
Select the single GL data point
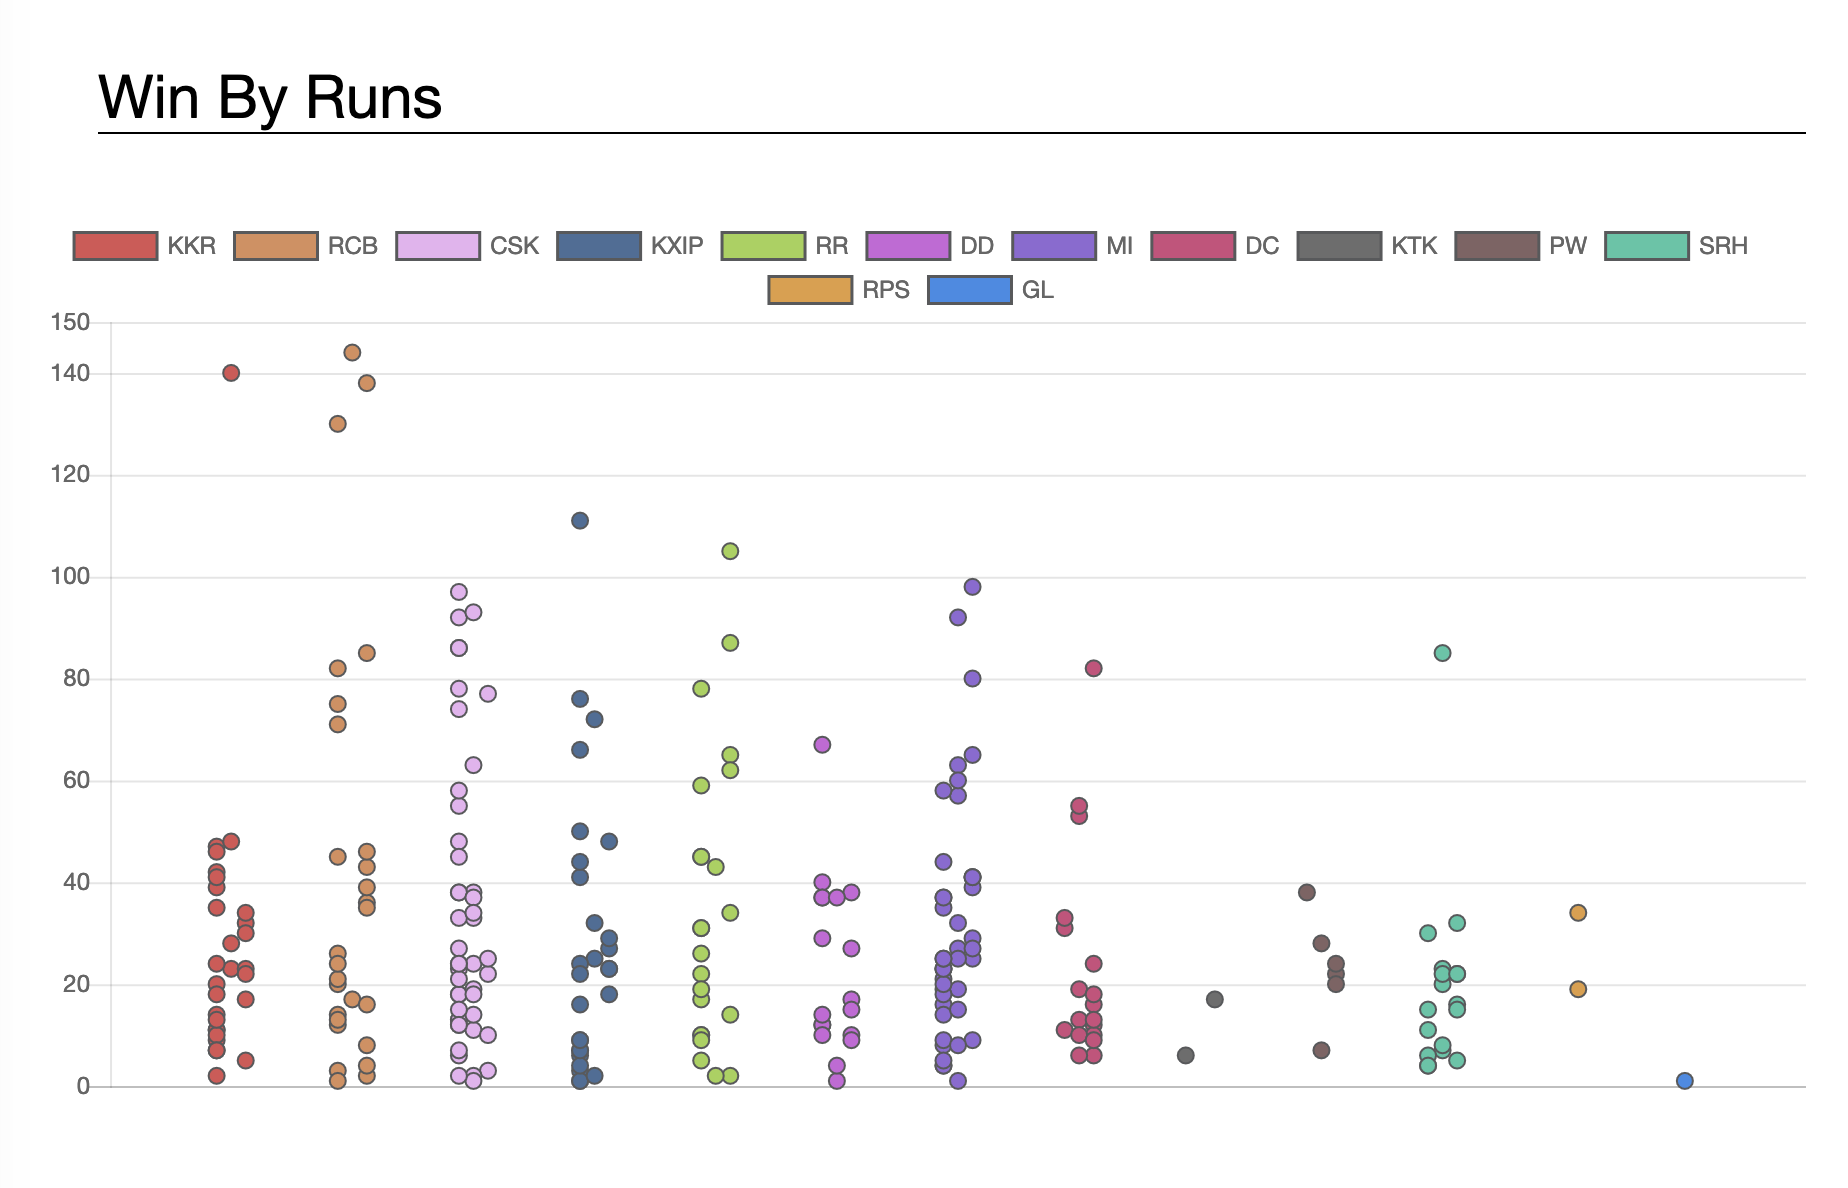pyautogui.click(x=1685, y=1081)
